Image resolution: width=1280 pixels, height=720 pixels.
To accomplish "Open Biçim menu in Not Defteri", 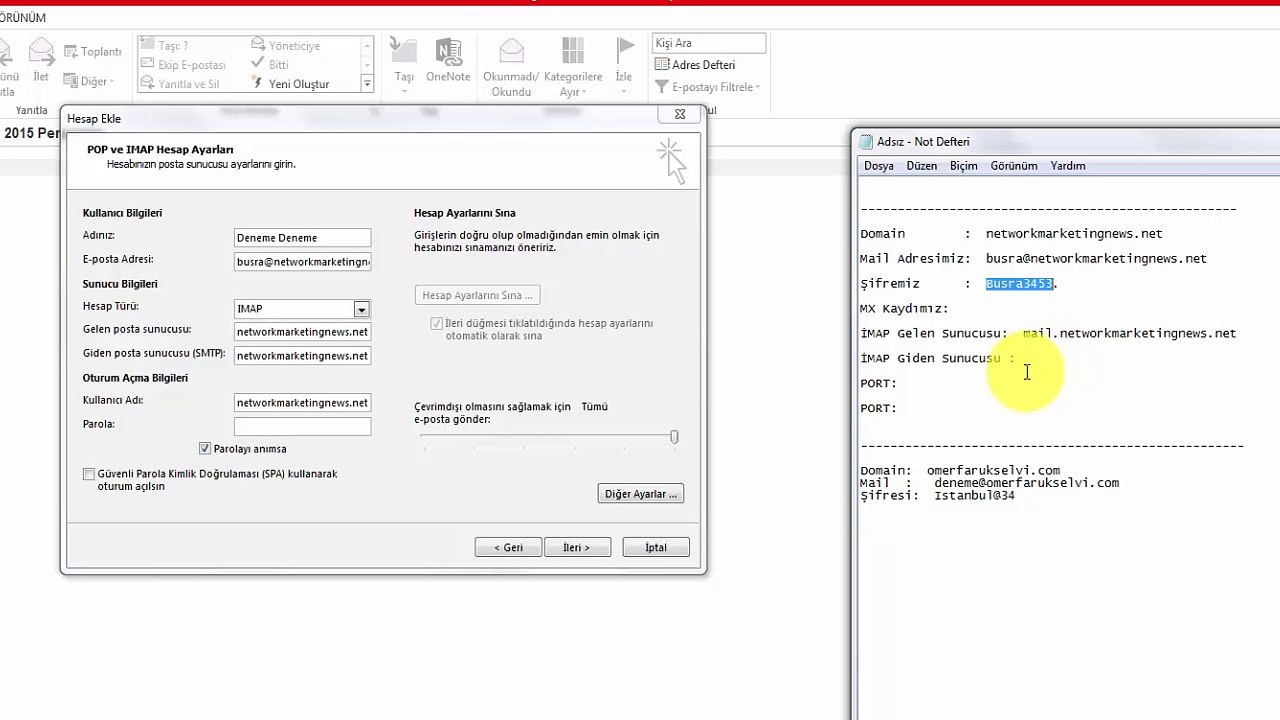I will (x=964, y=166).
